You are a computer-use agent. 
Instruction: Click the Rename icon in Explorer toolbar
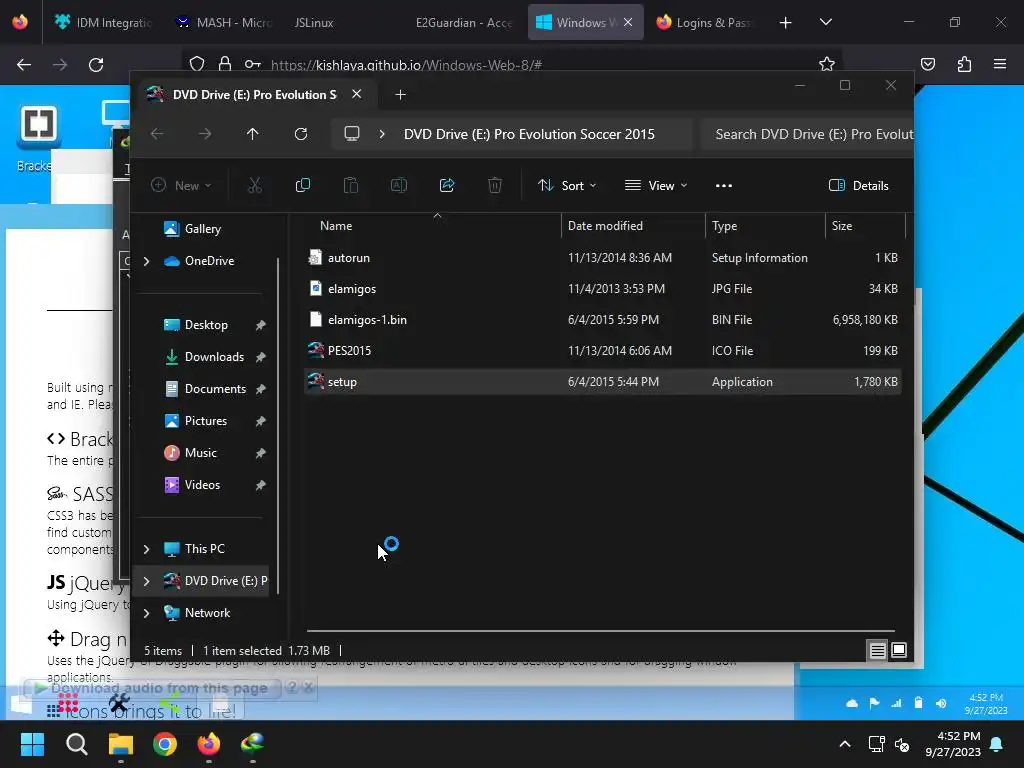pyautogui.click(x=399, y=185)
